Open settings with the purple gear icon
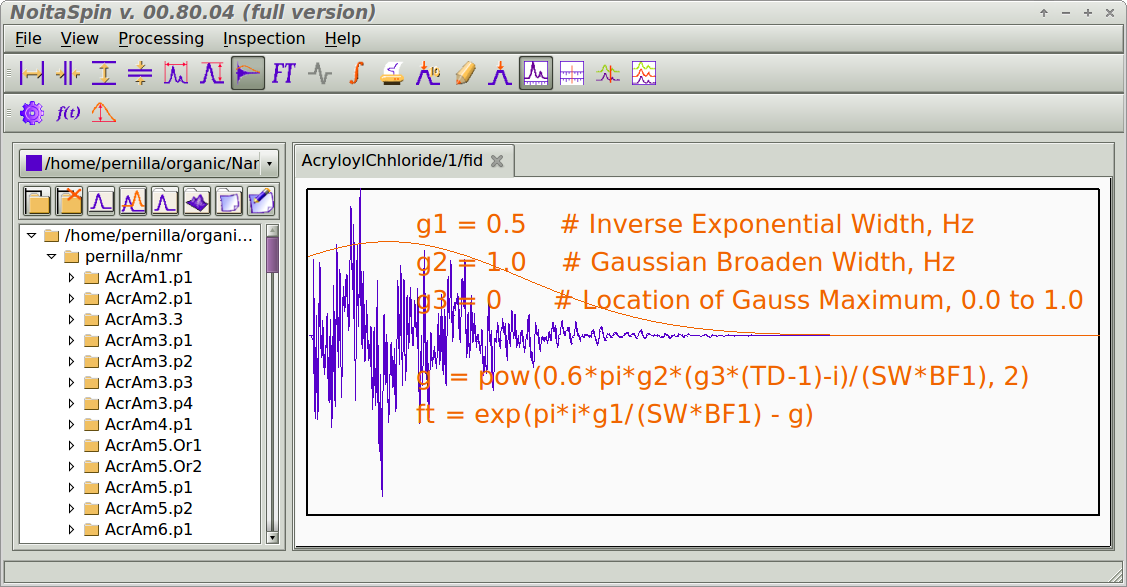 pos(32,113)
